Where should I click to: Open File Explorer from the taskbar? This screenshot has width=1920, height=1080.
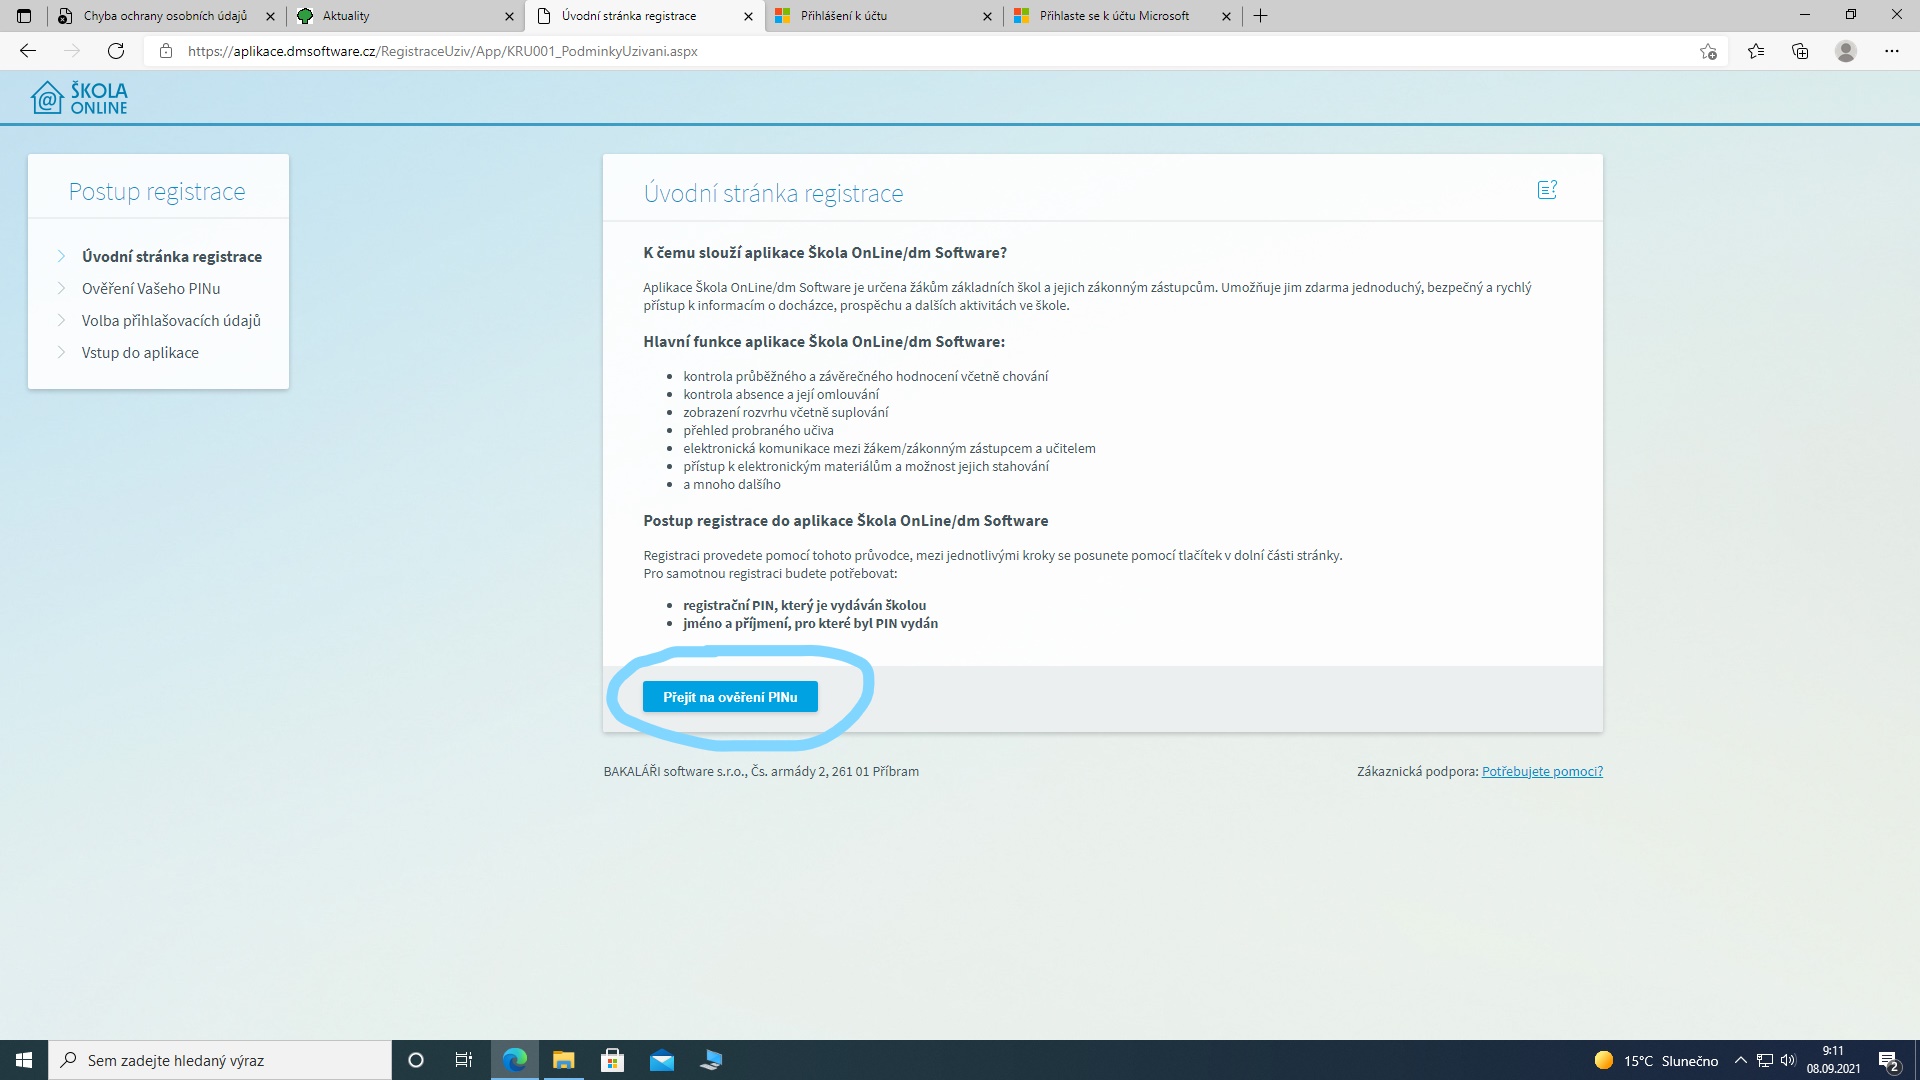pyautogui.click(x=563, y=1060)
